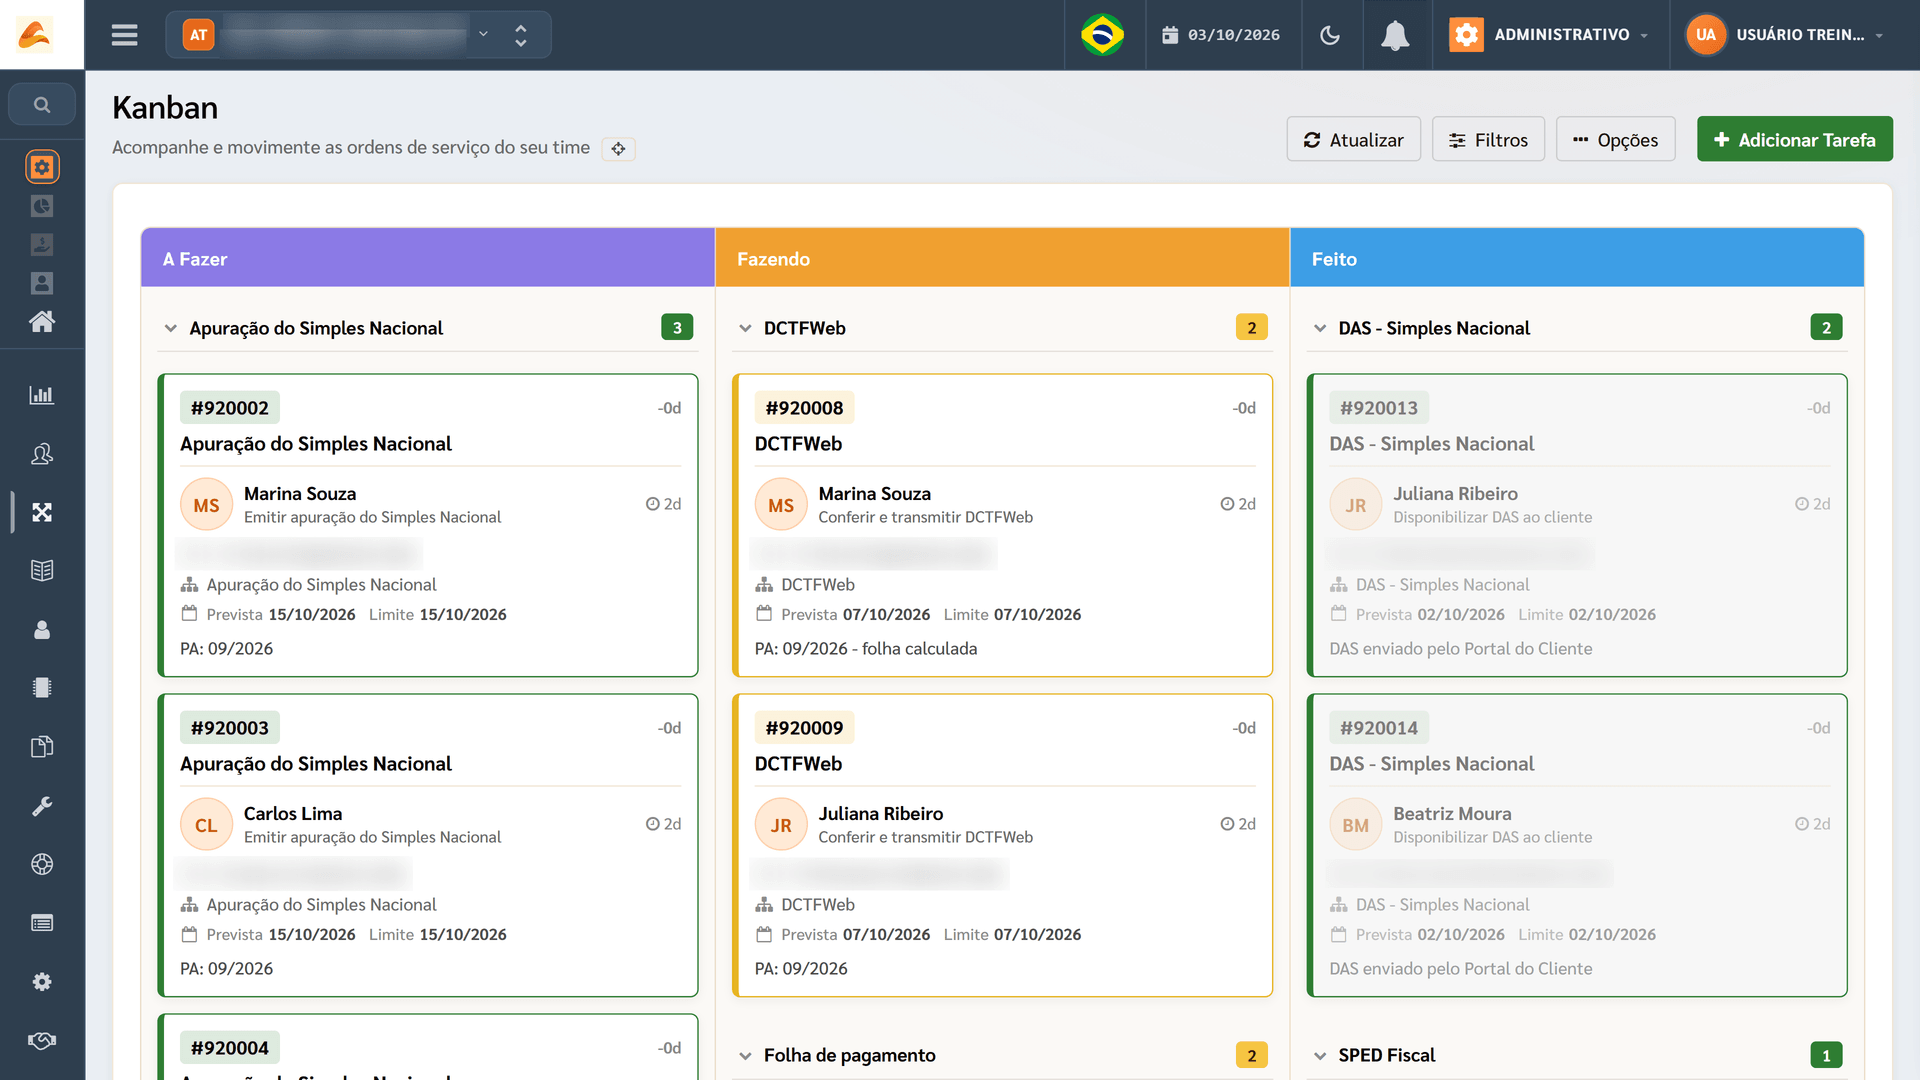Open task card #920009
Image resolution: width=1920 pixels, height=1080 pixels.
(x=1003, y=846)
